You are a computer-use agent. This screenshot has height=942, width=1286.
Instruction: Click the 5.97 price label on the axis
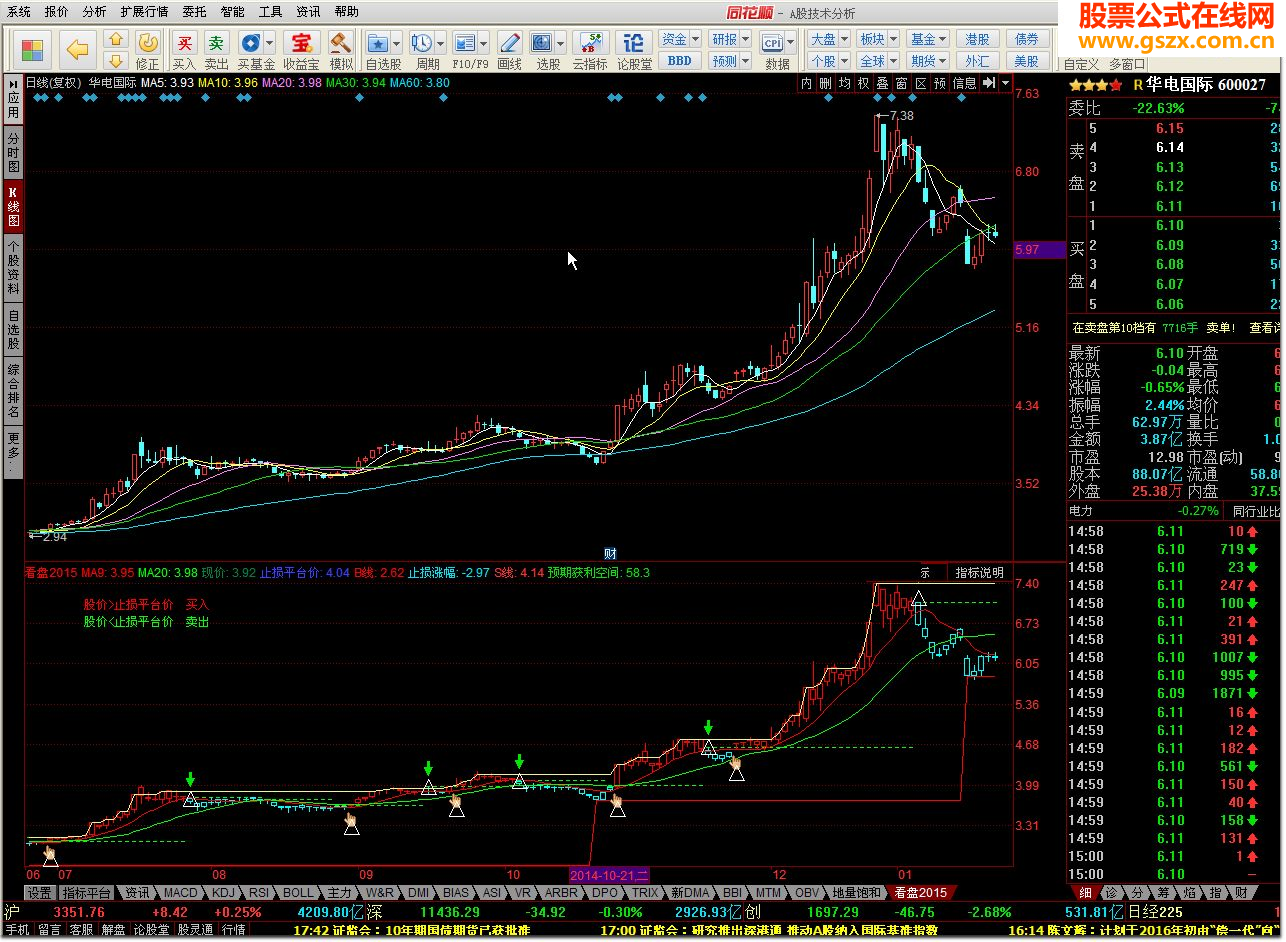point(1037,249)
